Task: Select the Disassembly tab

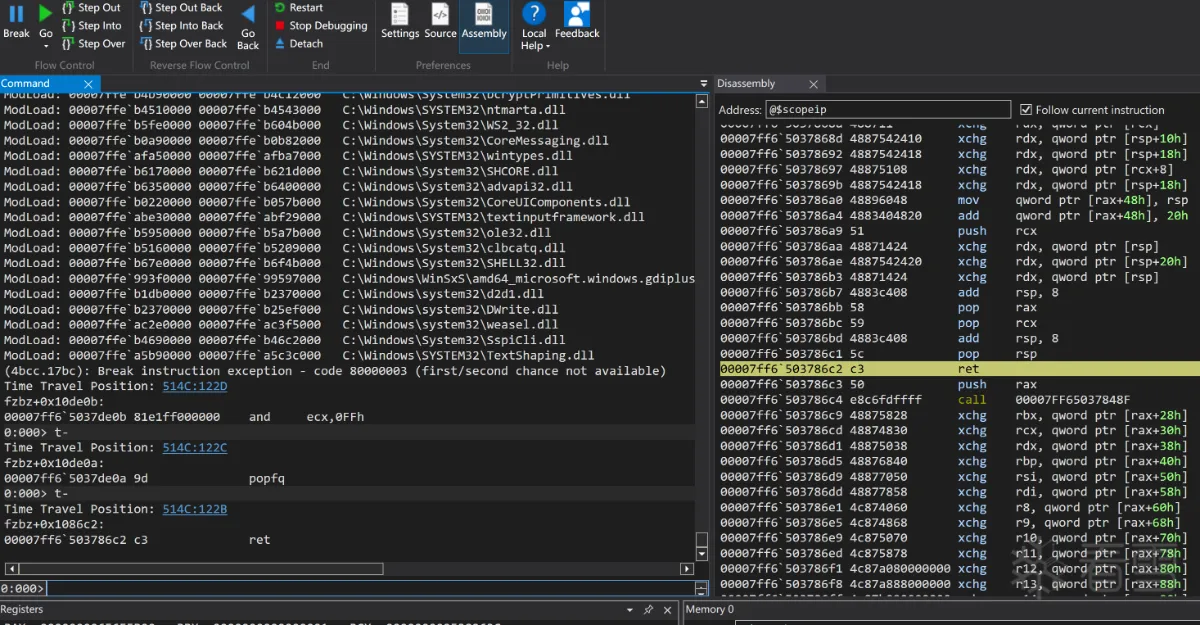Action: click(x=746, y=84)
